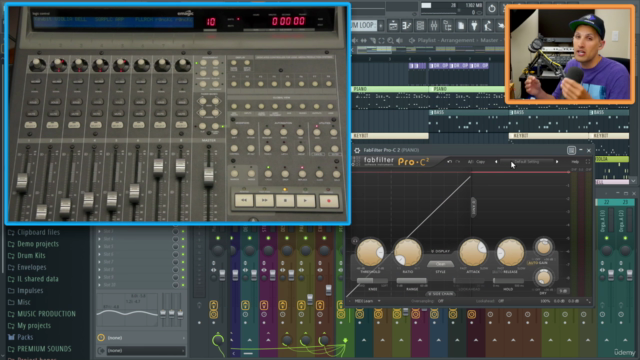The image size is (640, 360).
Task: Open the My projects browser folder
Action: [x=34, y=326]
